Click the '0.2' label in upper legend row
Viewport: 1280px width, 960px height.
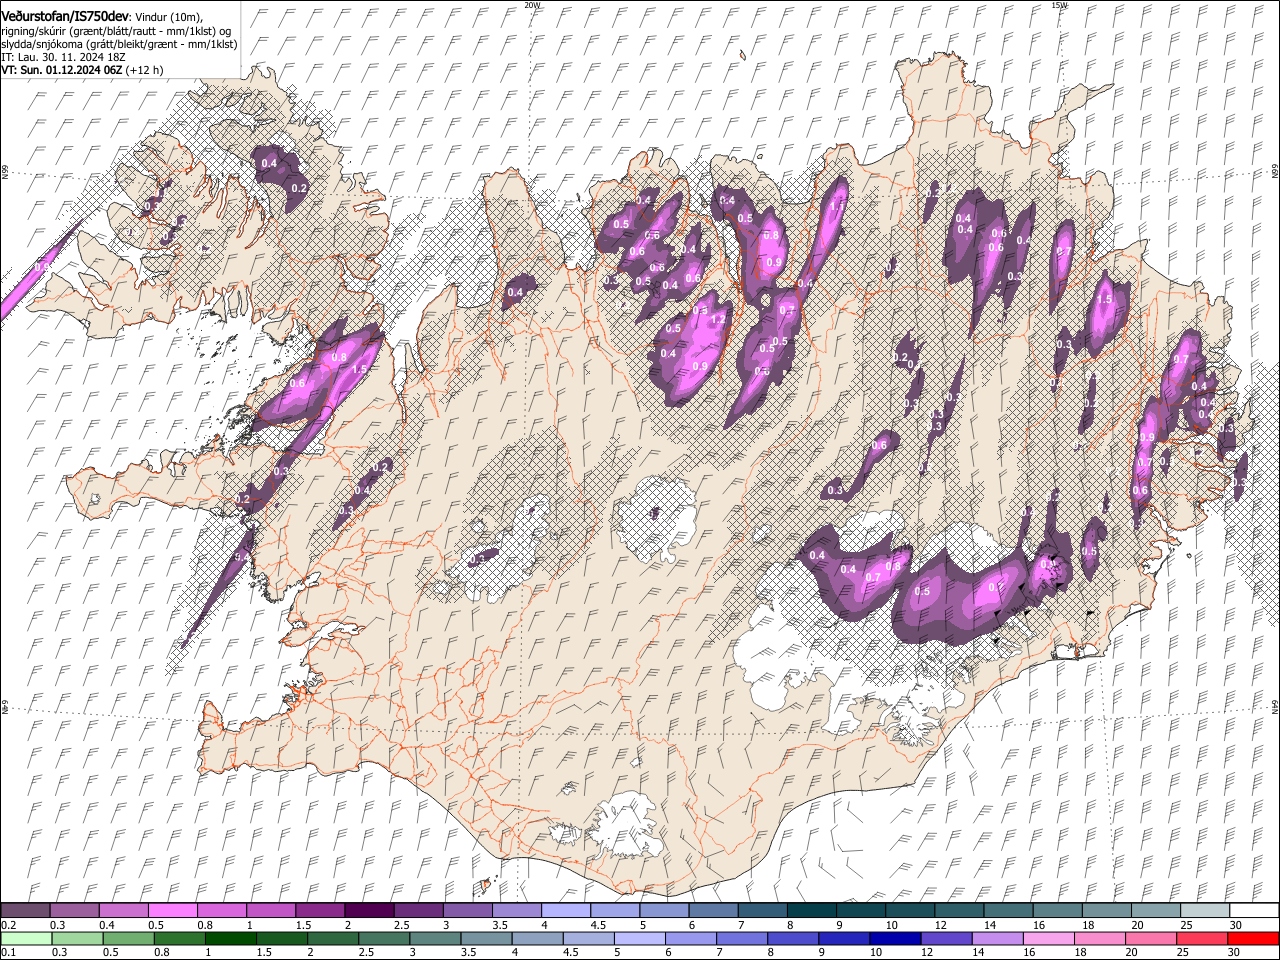(8, 925)
